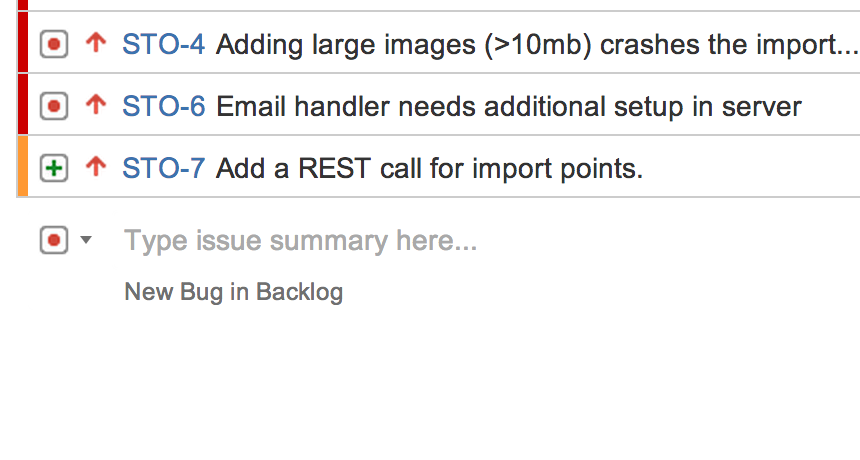Select the 'Adding large images' issue summary

[x=520, y=44]
